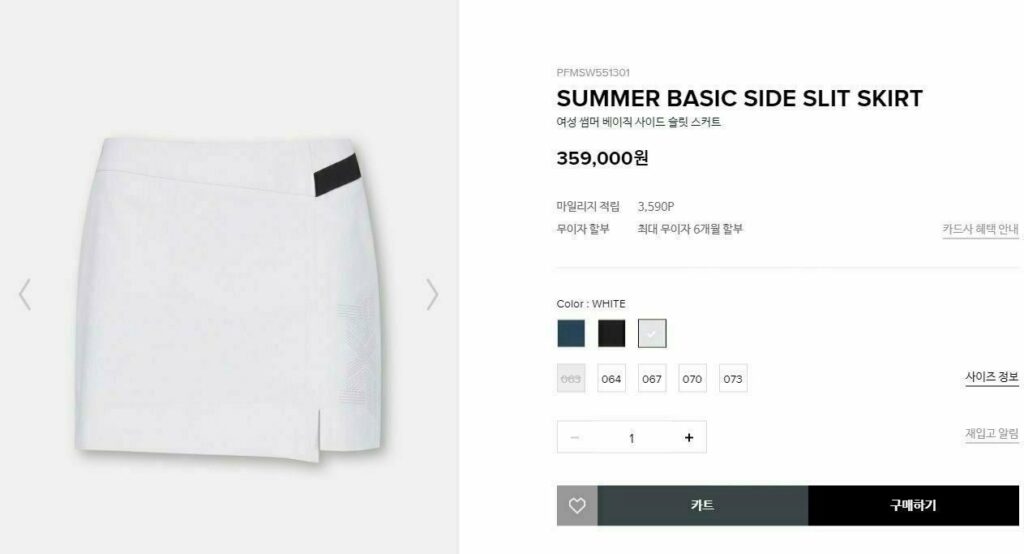Show the previous product image arrow

(x=25, y=294)
